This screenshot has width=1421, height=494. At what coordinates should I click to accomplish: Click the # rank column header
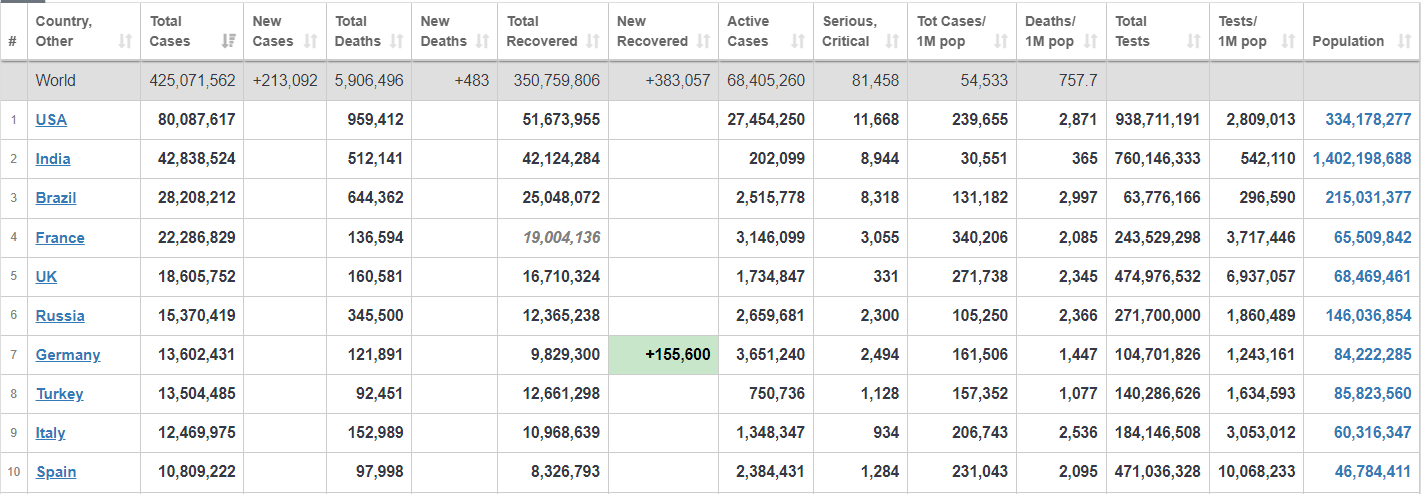click(13, 31)
